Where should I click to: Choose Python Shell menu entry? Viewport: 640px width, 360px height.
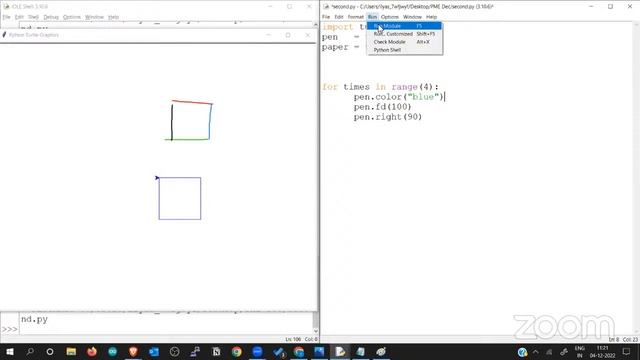(404, 50)
